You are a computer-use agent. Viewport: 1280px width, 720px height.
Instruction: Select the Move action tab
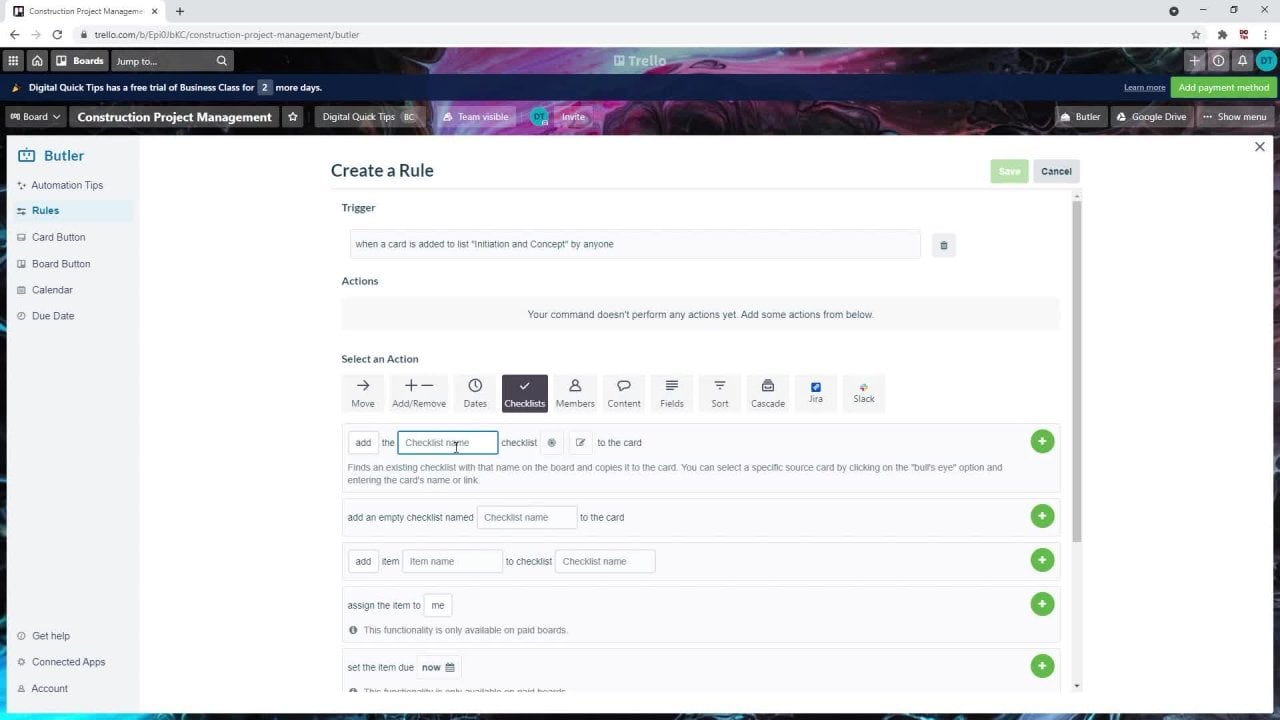point(363,392)
